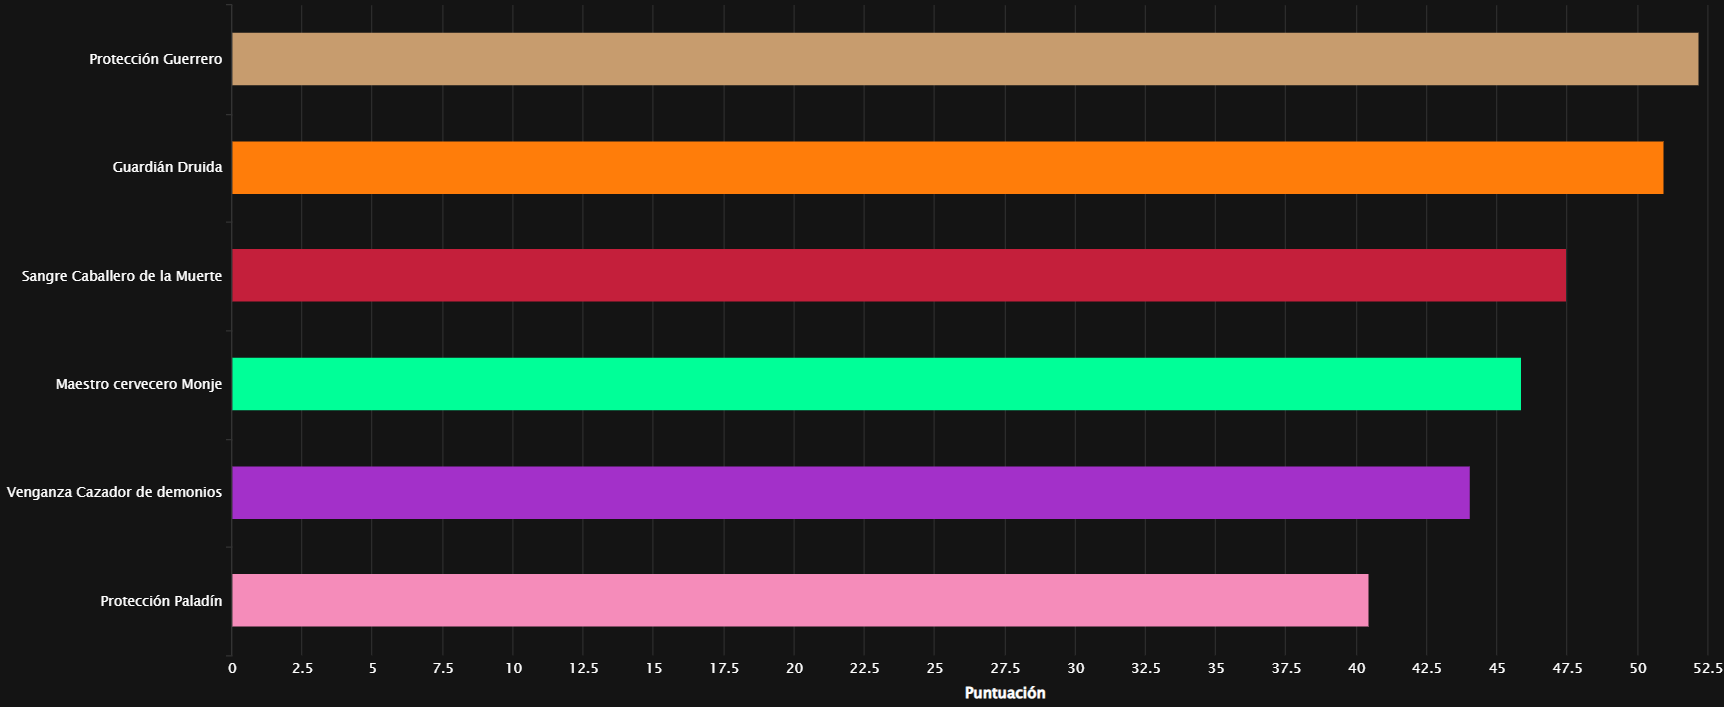The height and width of the screenshot is (707, 1724).
Task: Click the Sangre Caballero de la Muerte label
Action: [122, 276]
